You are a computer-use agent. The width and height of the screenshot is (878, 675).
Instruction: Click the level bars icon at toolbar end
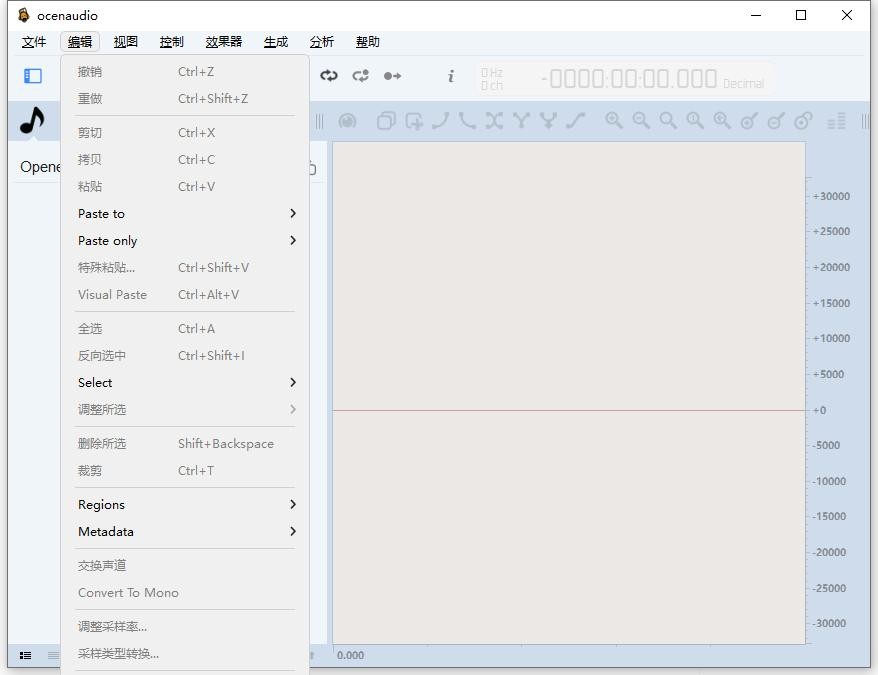836,120
